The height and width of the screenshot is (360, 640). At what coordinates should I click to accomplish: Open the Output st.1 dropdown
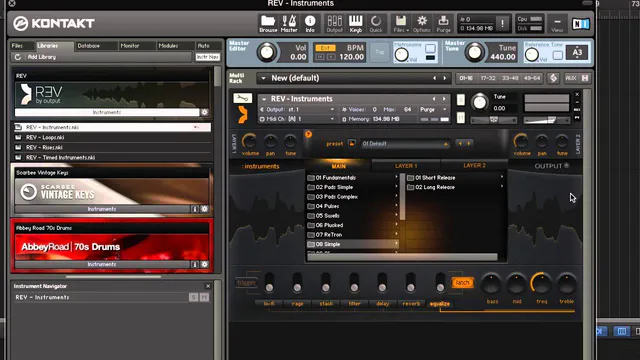coord(298,109)
